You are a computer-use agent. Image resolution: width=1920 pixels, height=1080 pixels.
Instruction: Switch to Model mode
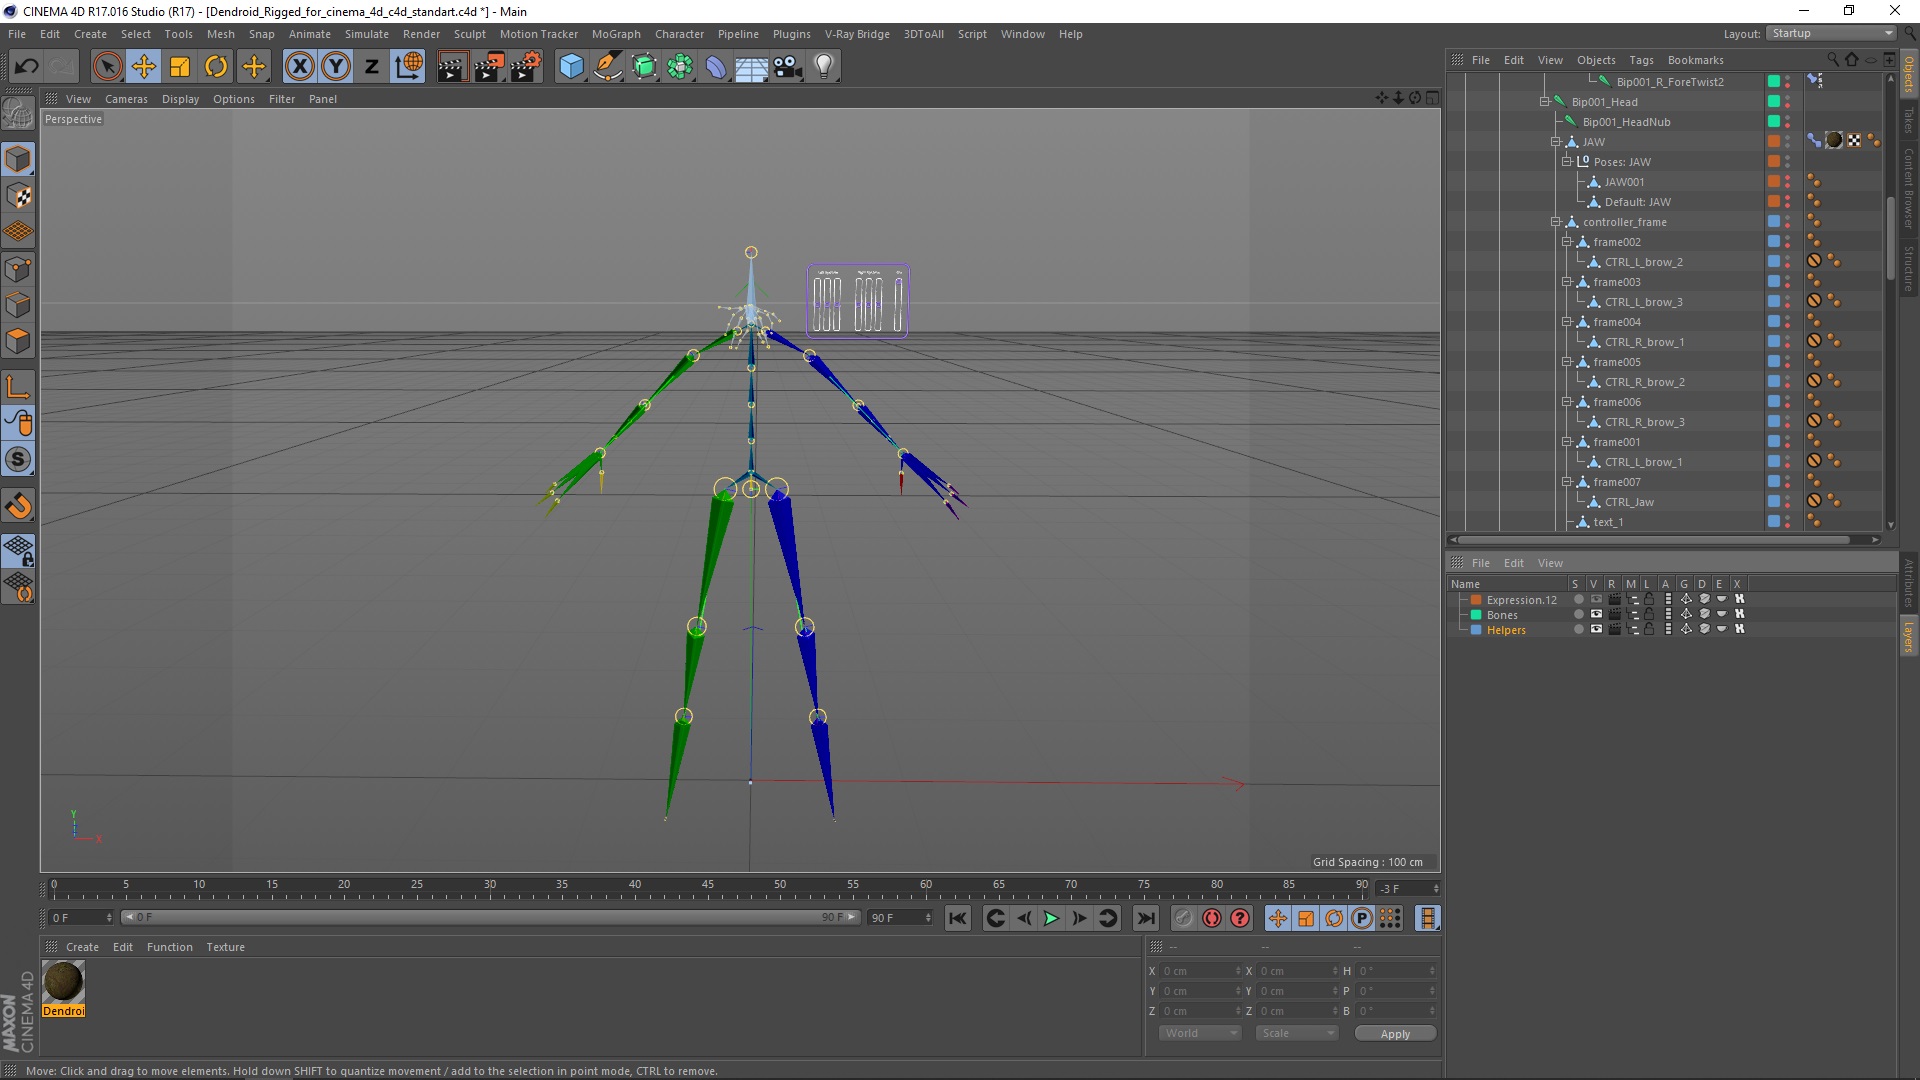click(x=18, y=159)
